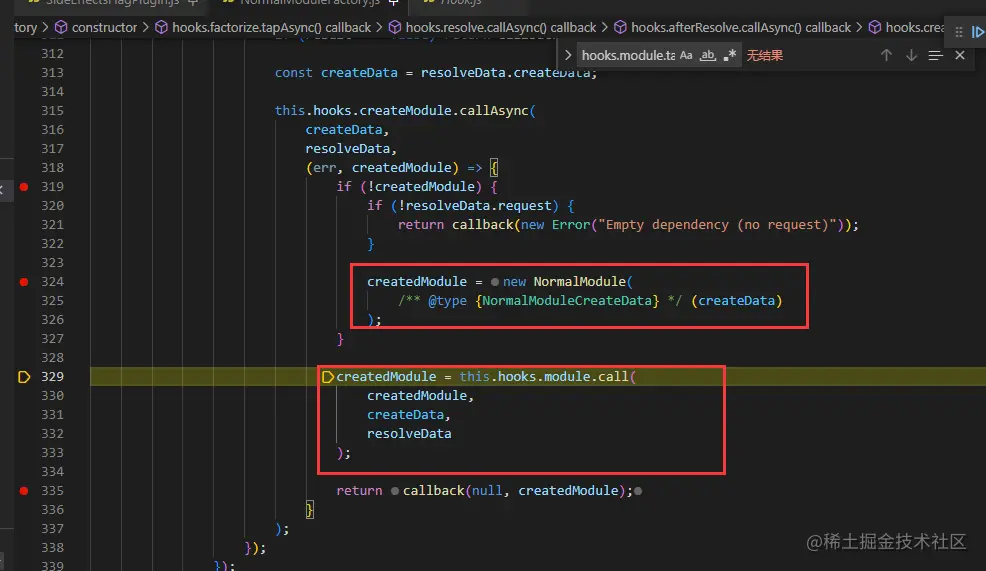Click 'if (!createdModule) {' on line 319

[x=416, y=187]
